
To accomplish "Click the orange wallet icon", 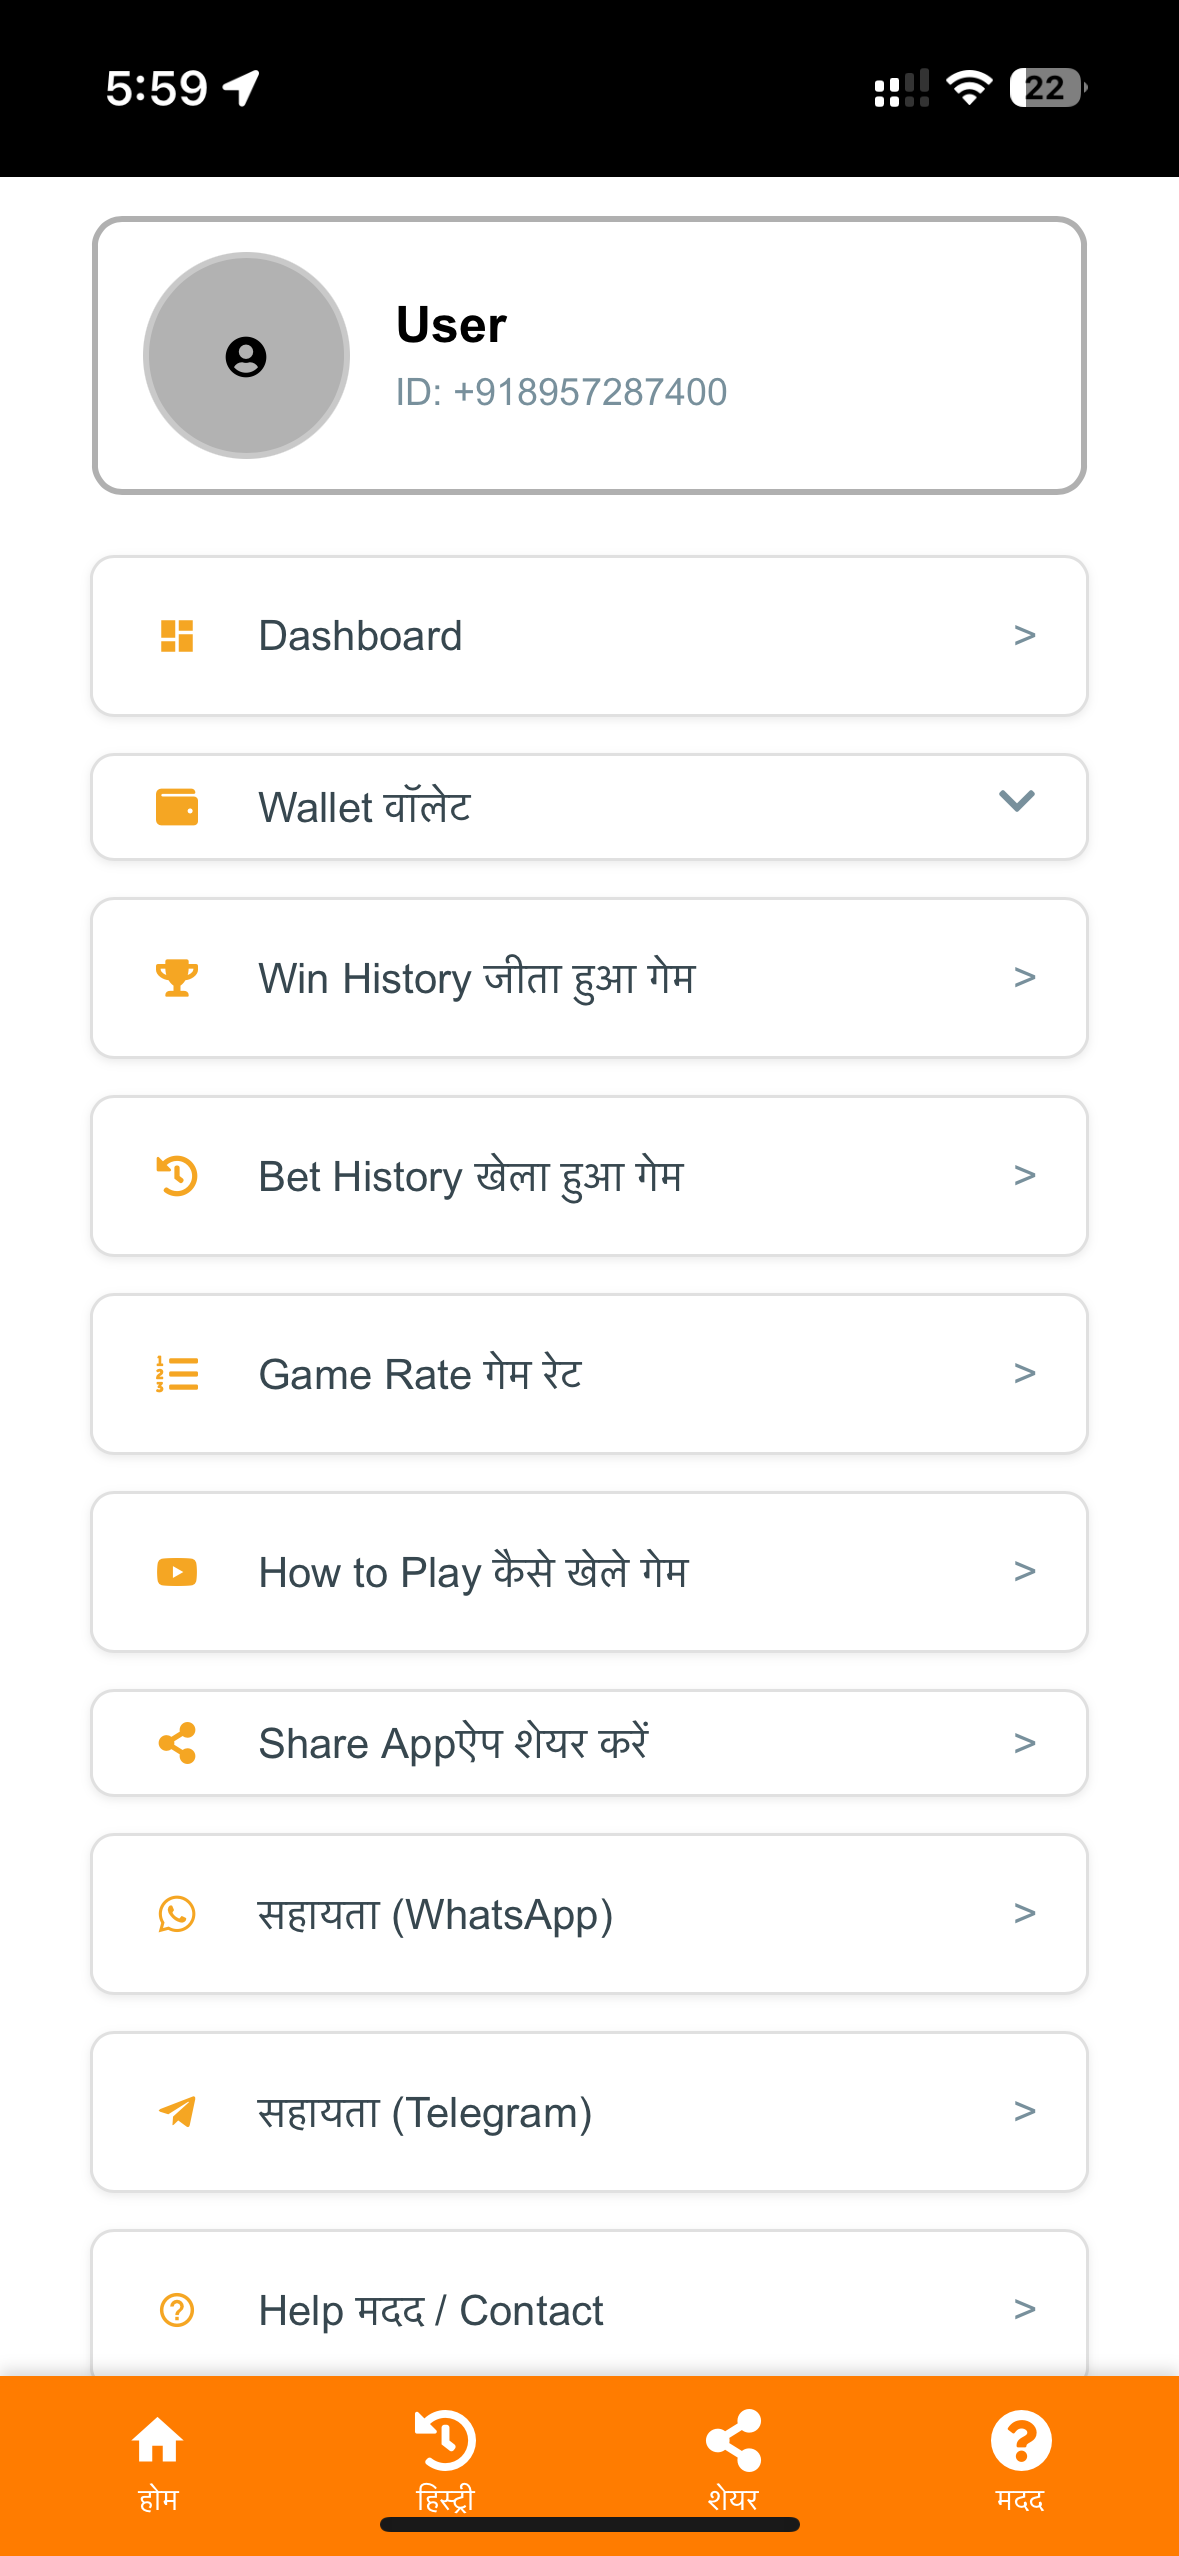I will [177, 807].
